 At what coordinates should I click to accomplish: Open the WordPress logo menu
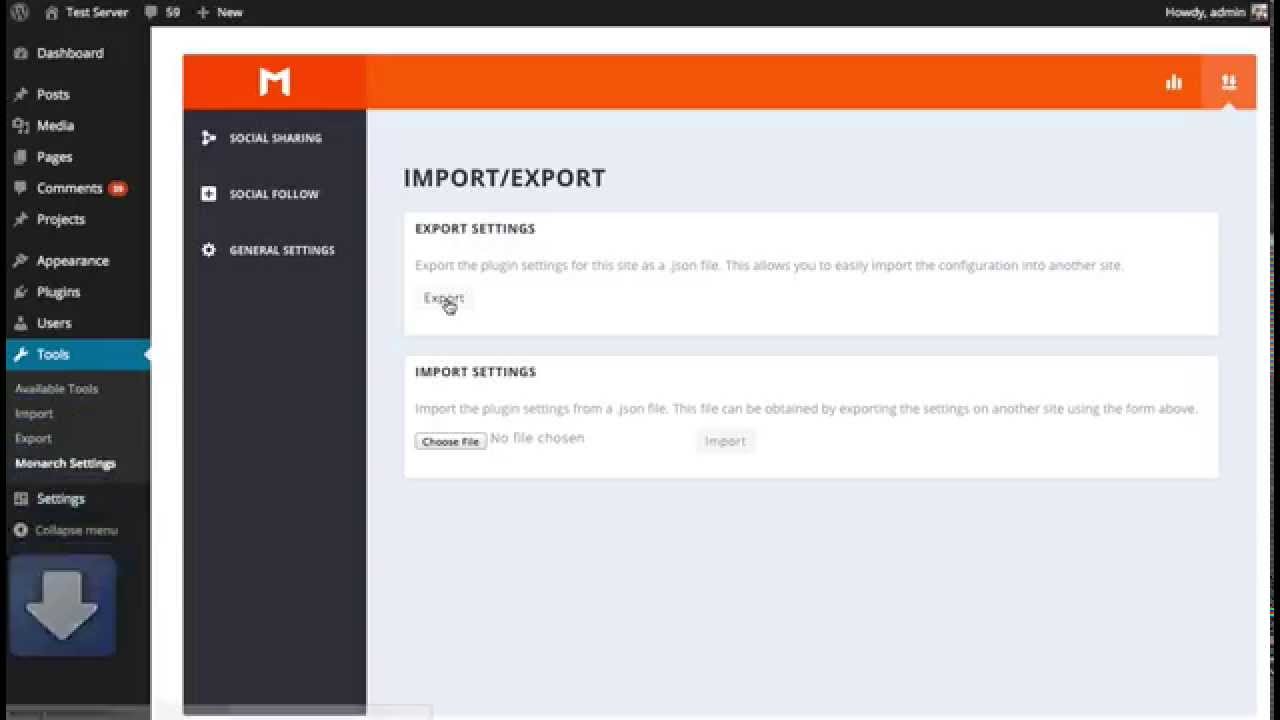(20, 12)
